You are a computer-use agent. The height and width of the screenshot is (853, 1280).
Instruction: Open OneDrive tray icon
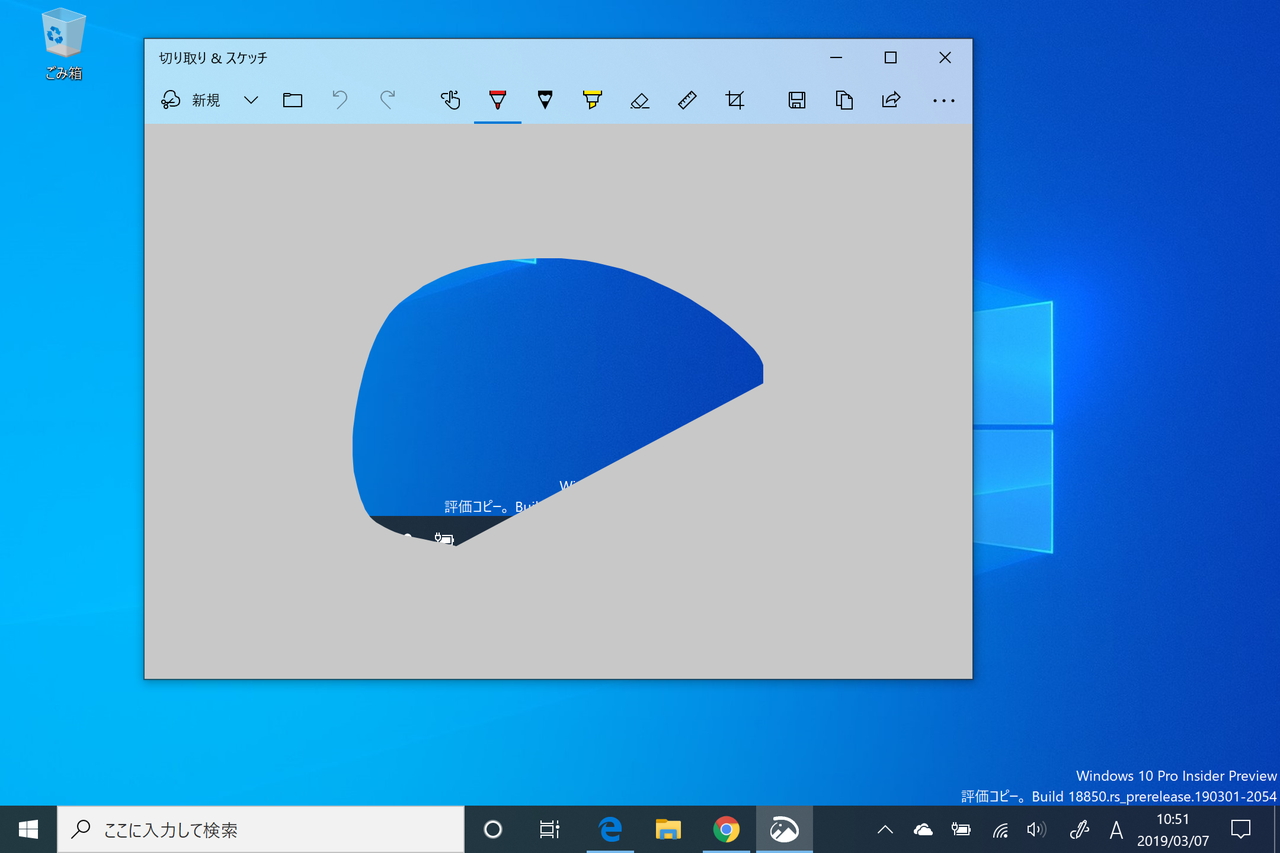(x=923, y=829)
